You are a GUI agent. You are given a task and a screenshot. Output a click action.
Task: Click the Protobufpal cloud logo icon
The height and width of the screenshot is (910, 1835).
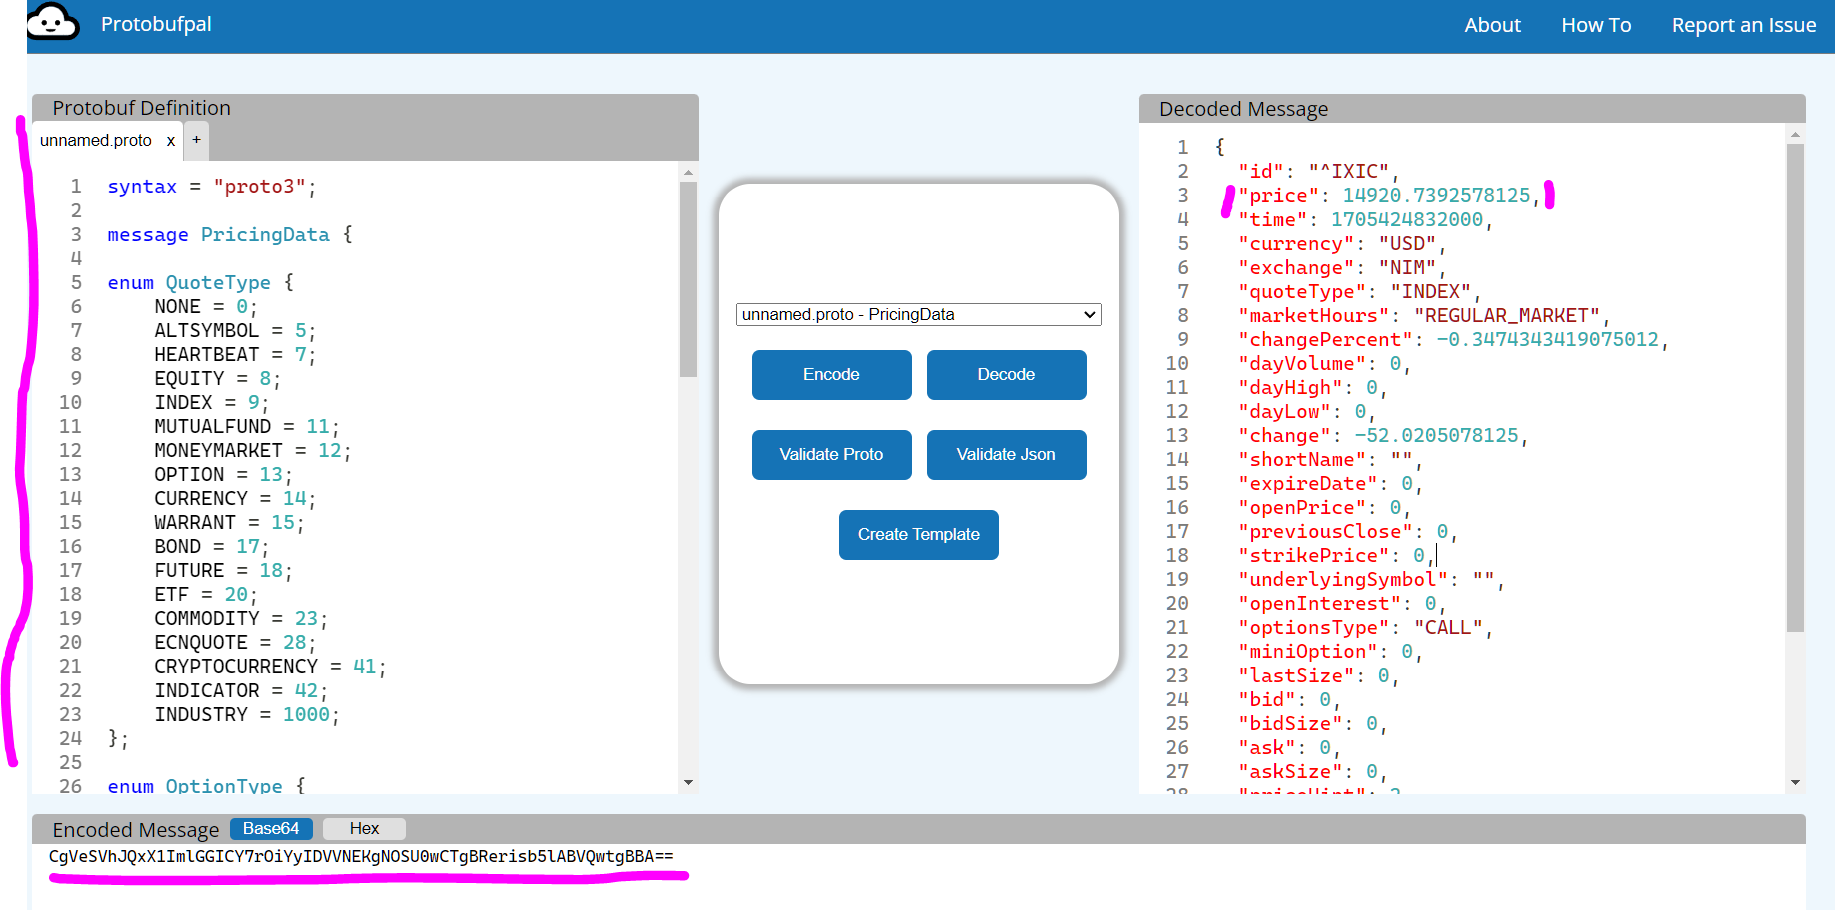click(x=52, y=22)
